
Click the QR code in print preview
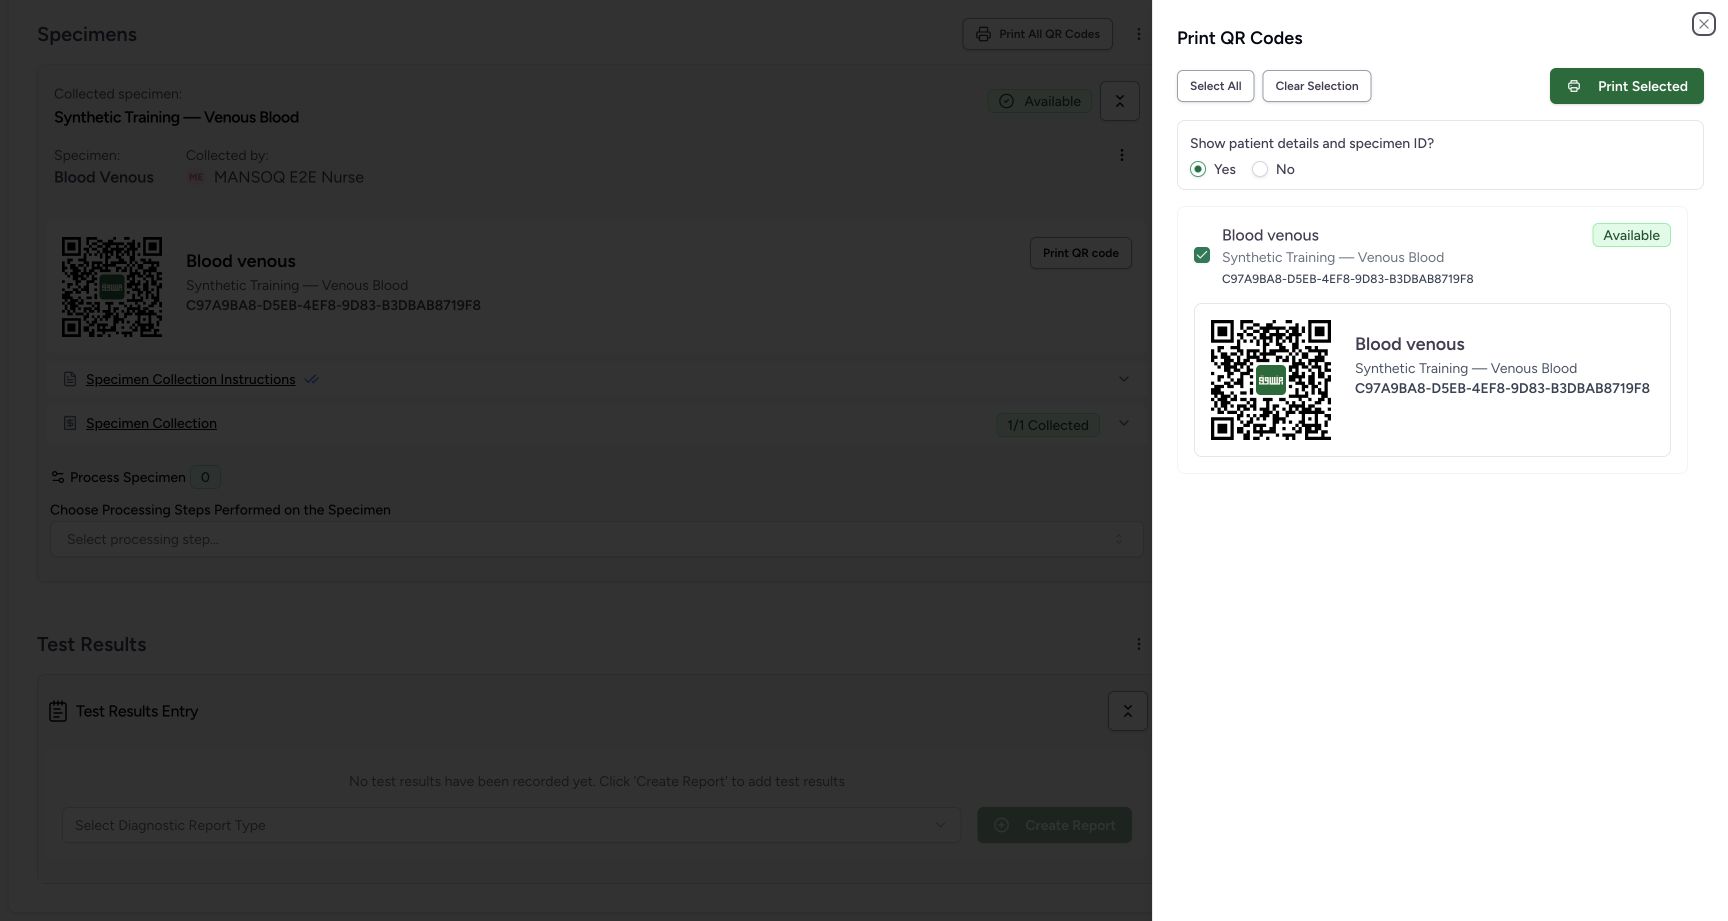point(1270,380)
